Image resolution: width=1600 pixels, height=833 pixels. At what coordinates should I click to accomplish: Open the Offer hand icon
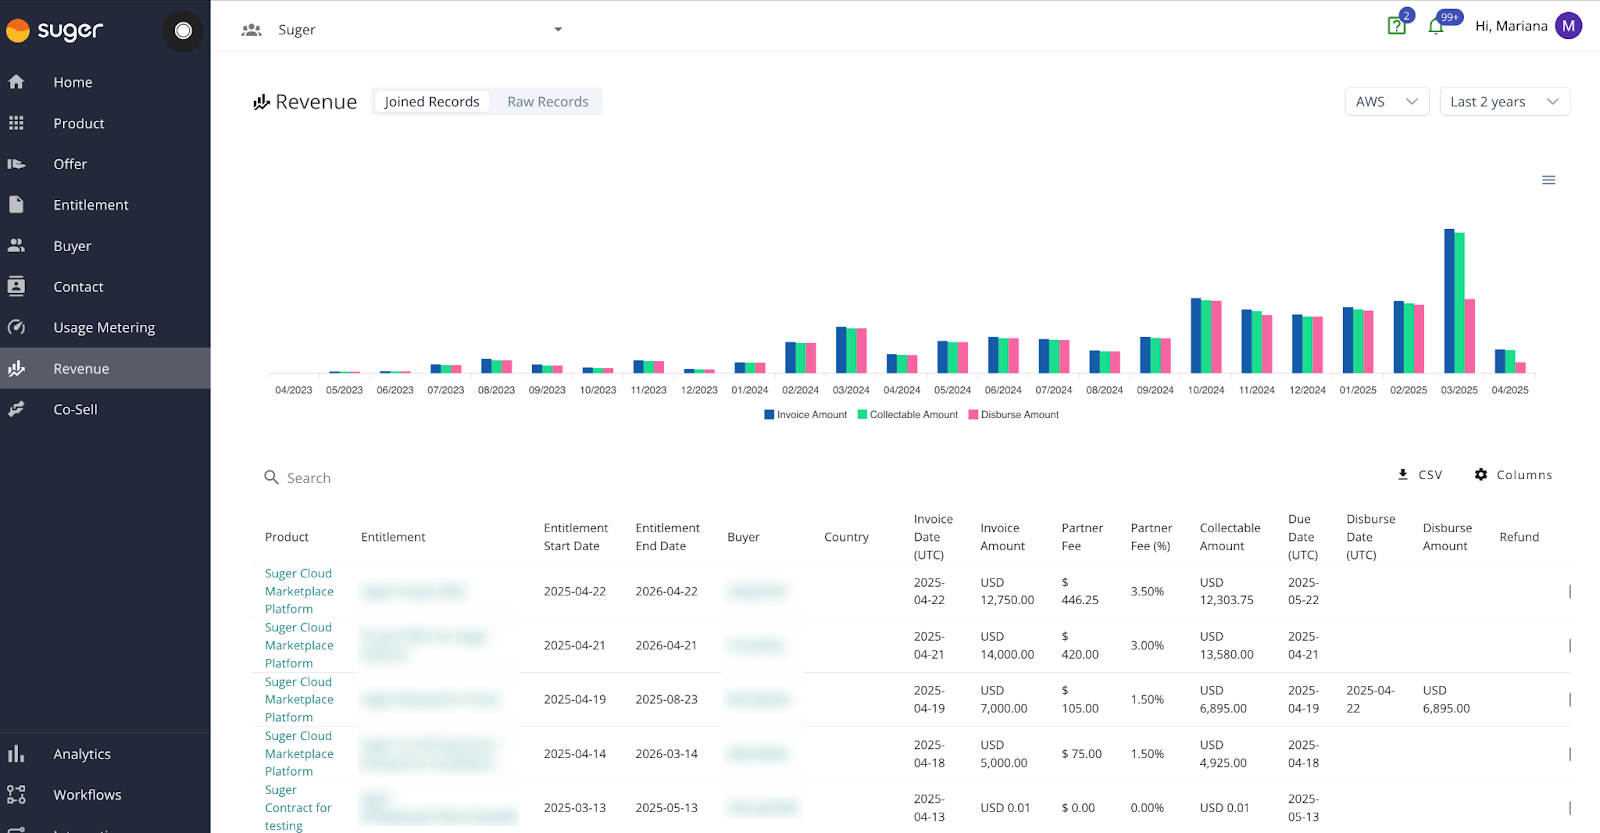(16, 164)
